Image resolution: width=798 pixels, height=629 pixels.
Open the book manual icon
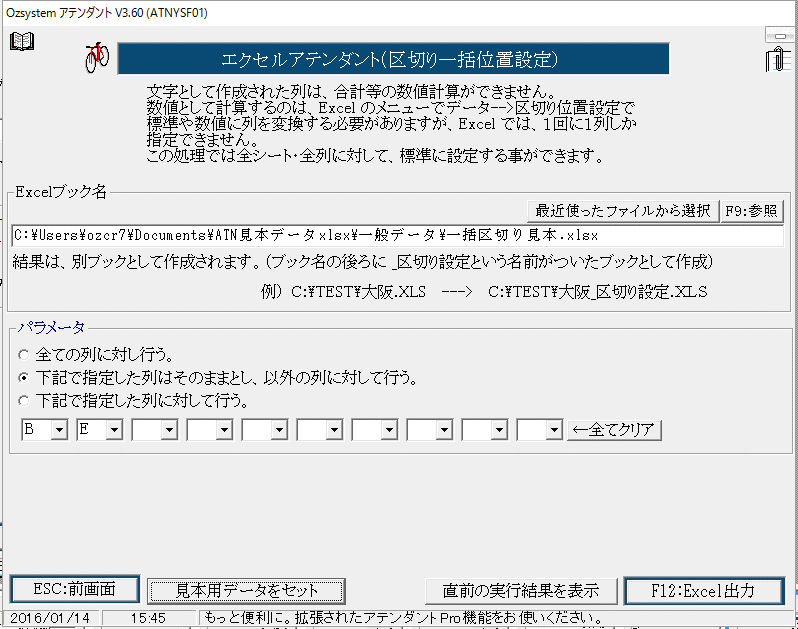[x=22, y=42]
